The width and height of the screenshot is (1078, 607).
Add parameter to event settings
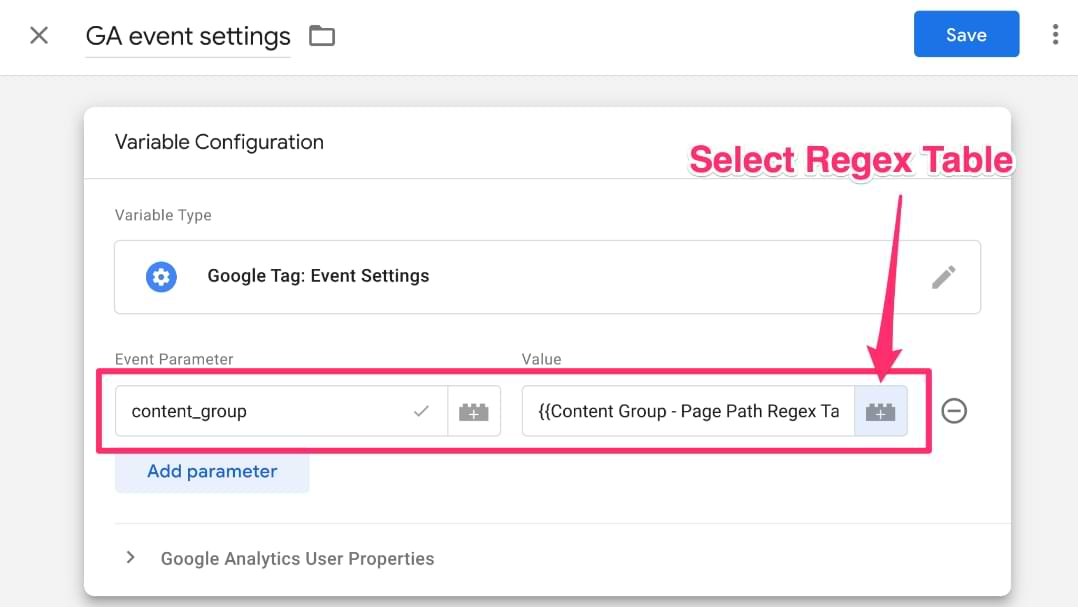point(212,472)
